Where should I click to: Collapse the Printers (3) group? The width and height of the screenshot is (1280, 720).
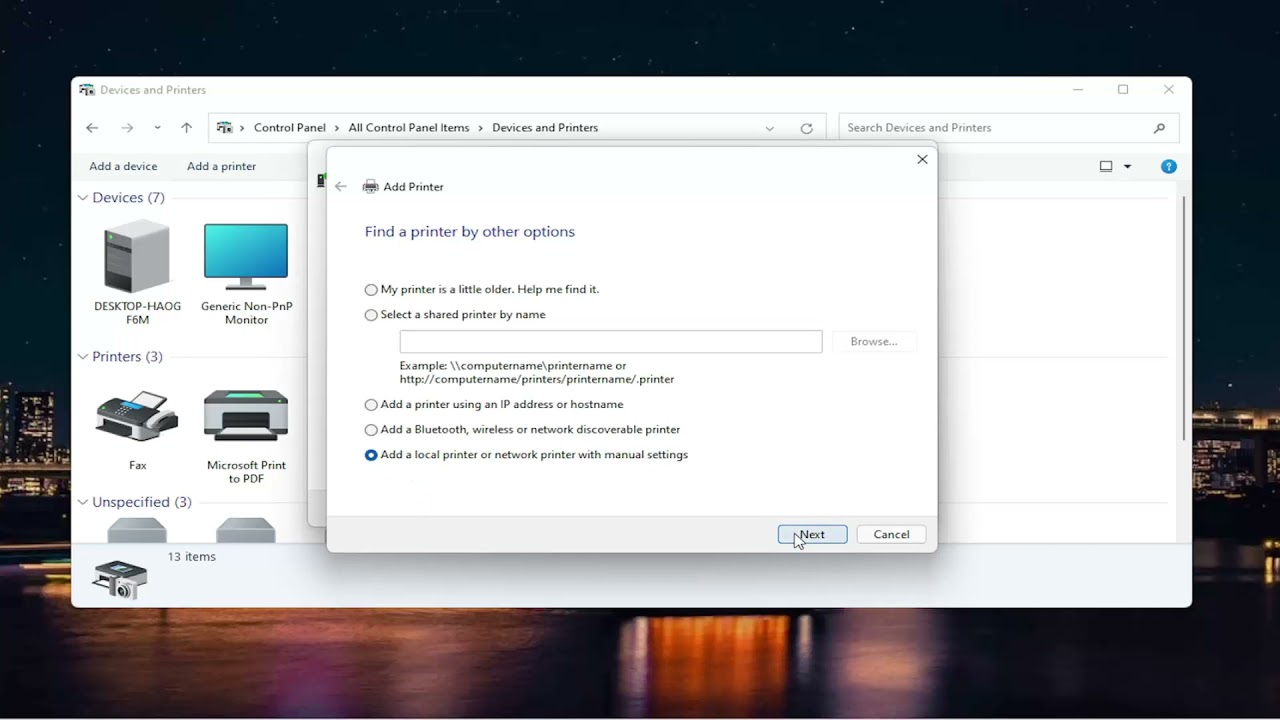[83, 357]
